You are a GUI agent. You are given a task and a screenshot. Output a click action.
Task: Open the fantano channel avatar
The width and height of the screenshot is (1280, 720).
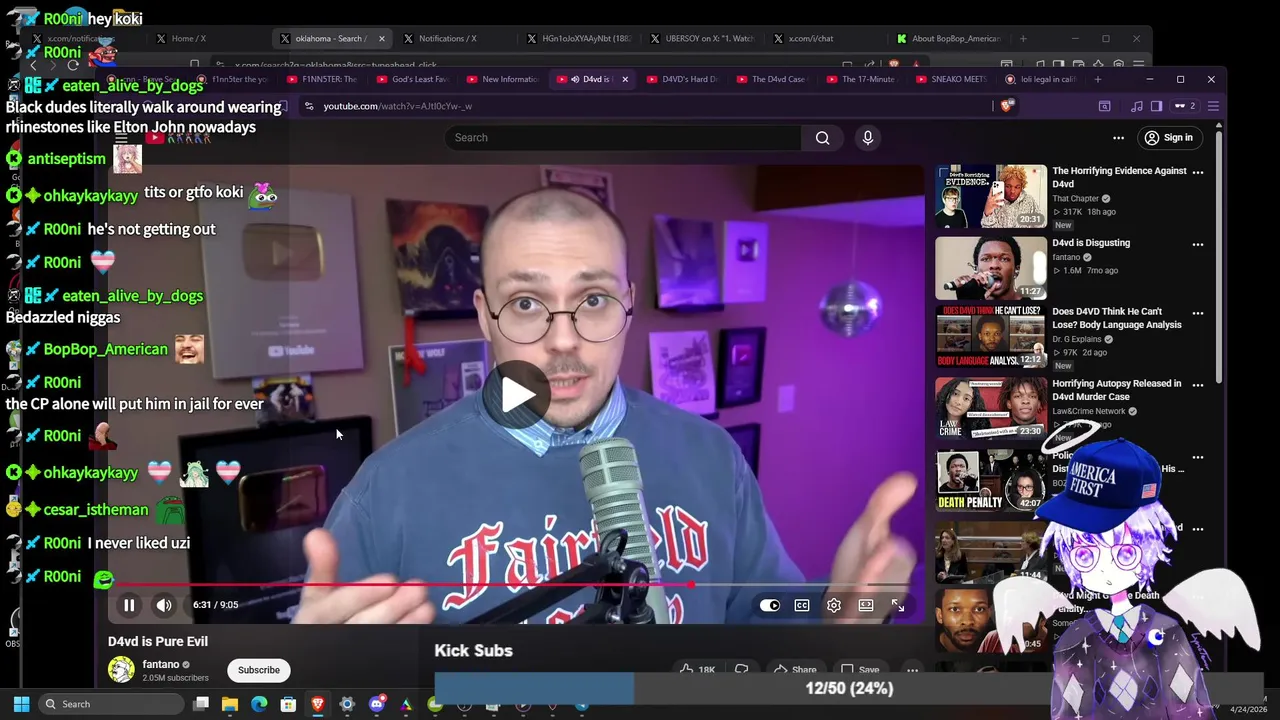point(121,670)
